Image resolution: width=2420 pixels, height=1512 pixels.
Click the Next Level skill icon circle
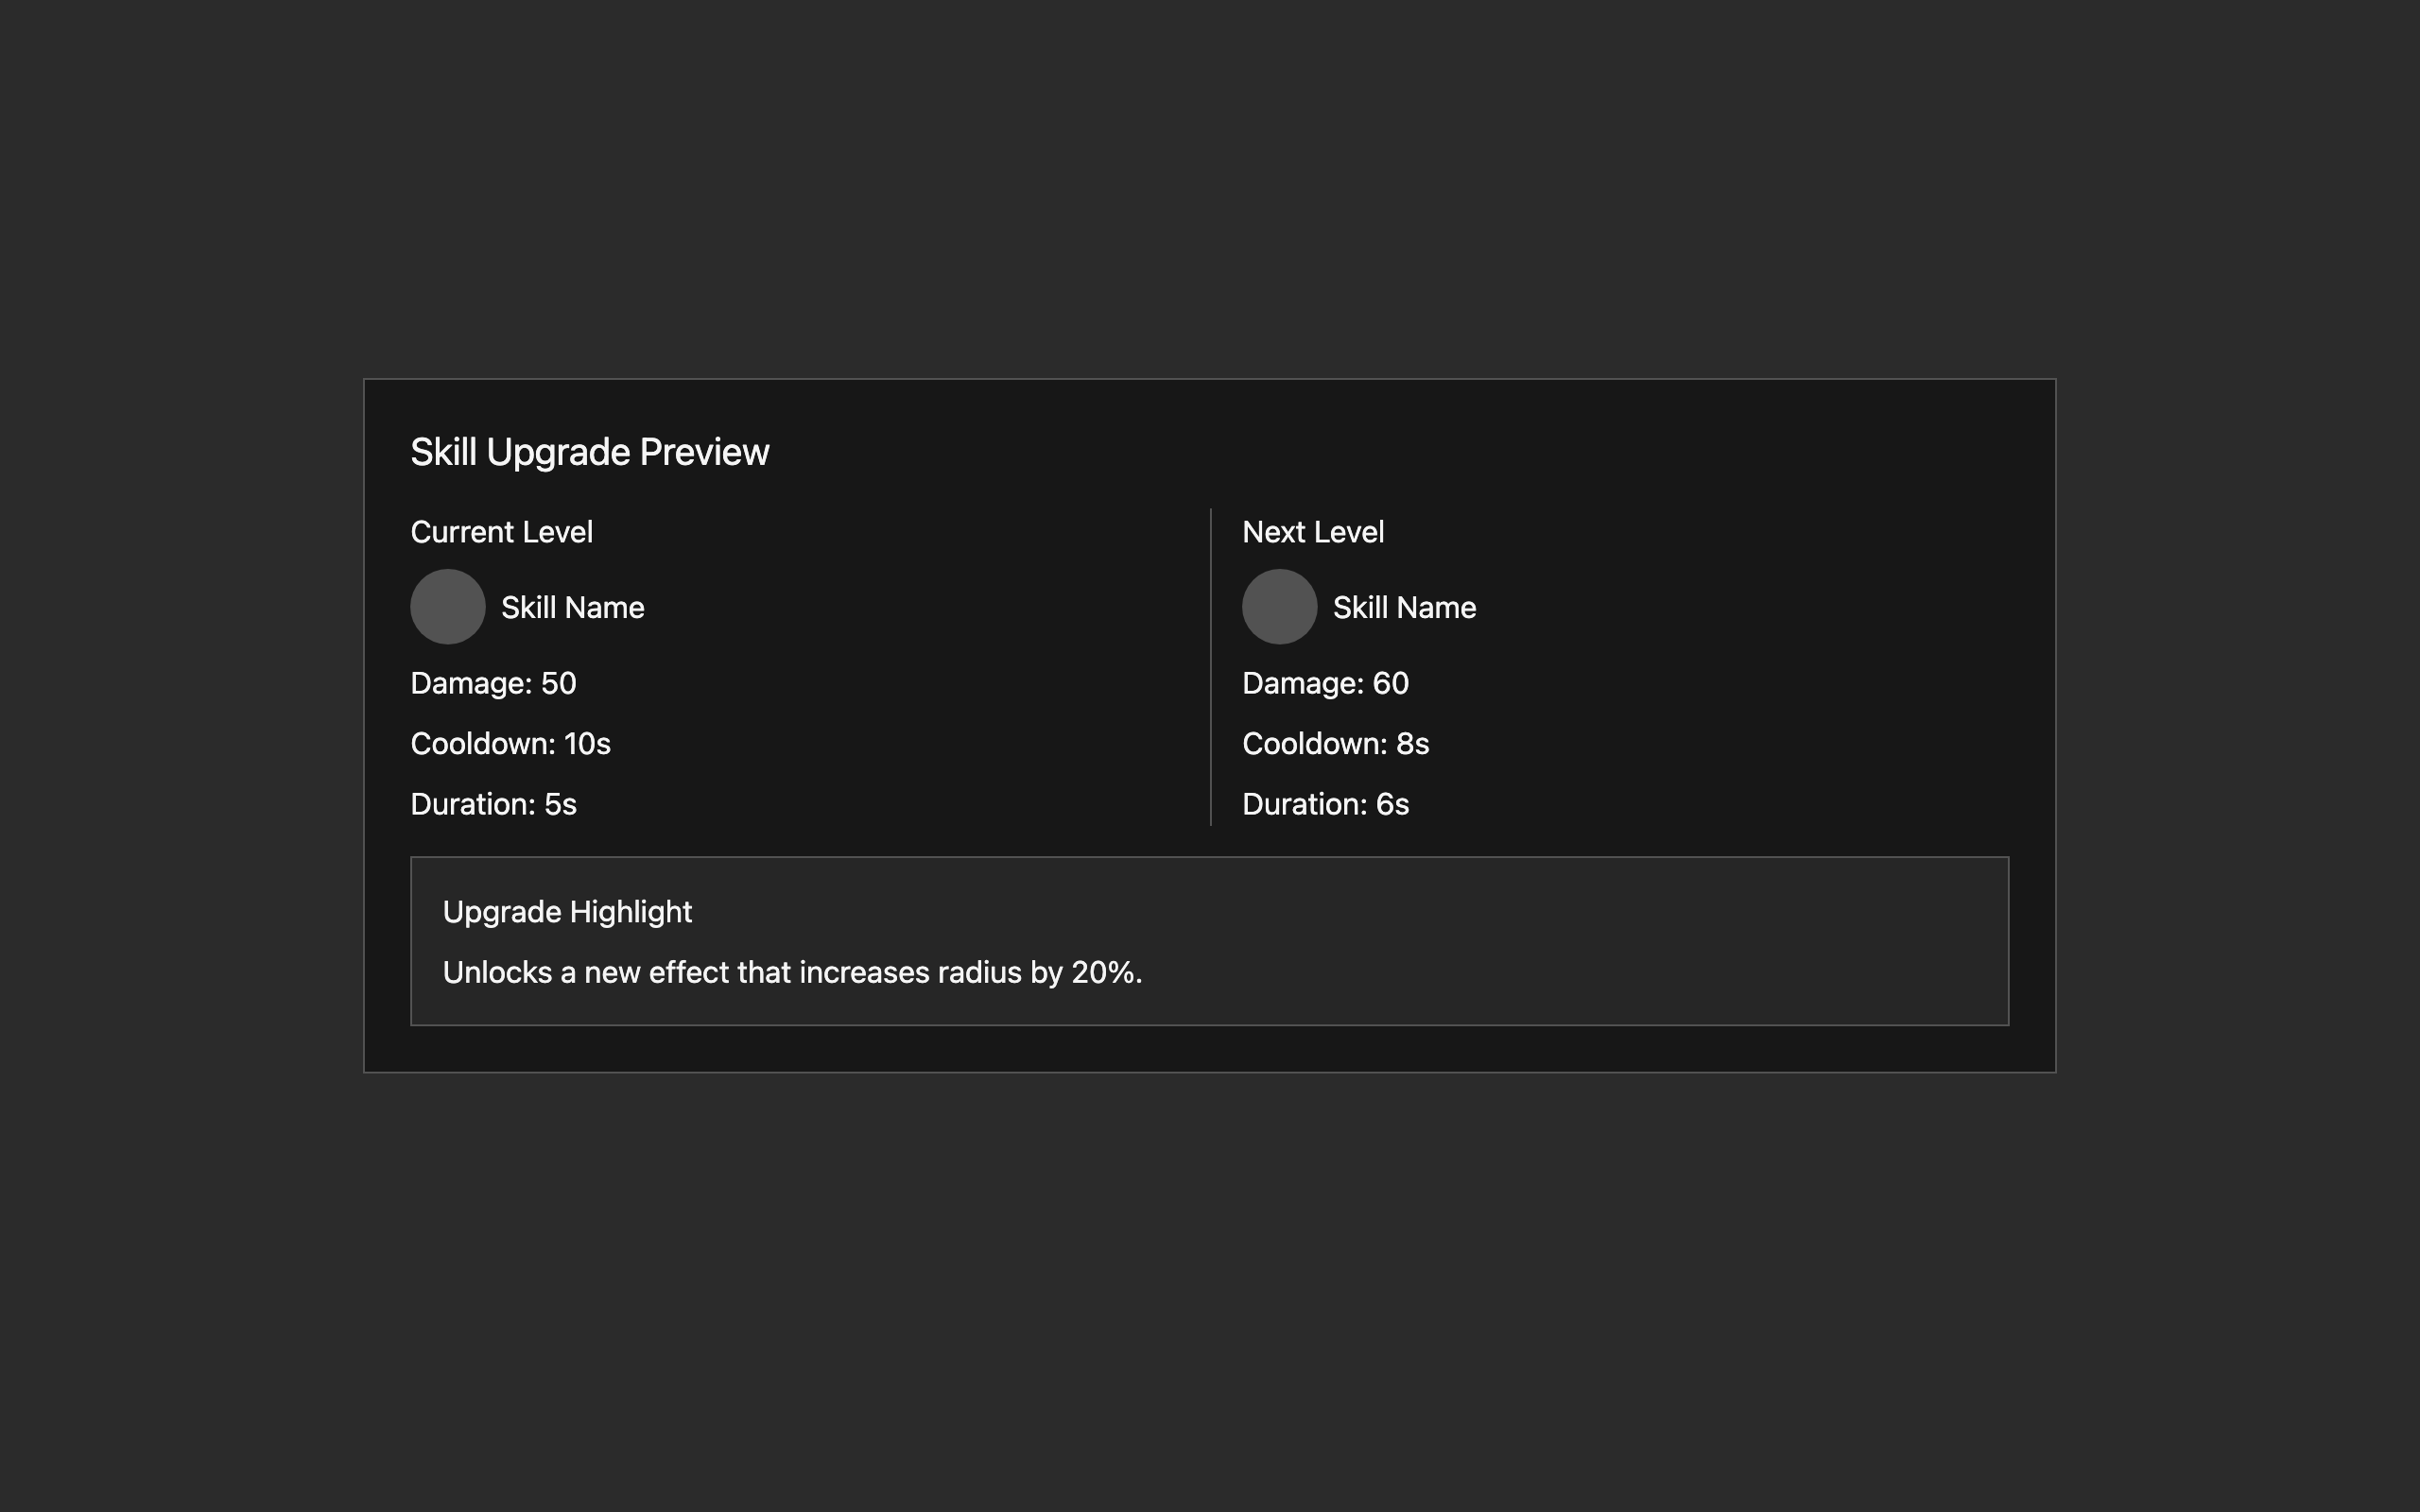[x=1280, y=607]
